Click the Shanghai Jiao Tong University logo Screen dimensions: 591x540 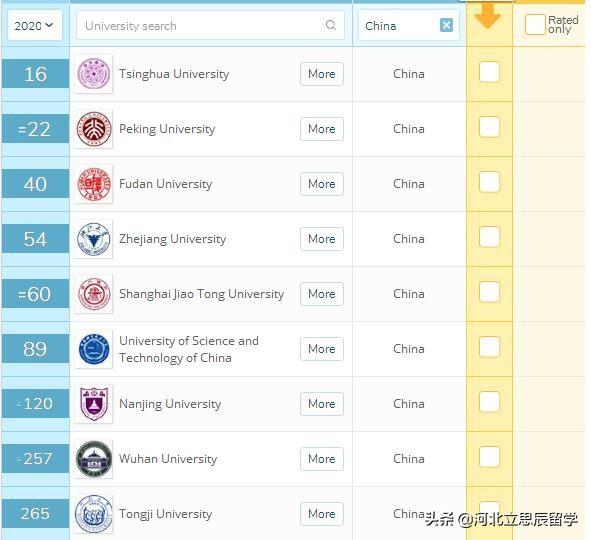pyautogui.click(x=94, y=294)
